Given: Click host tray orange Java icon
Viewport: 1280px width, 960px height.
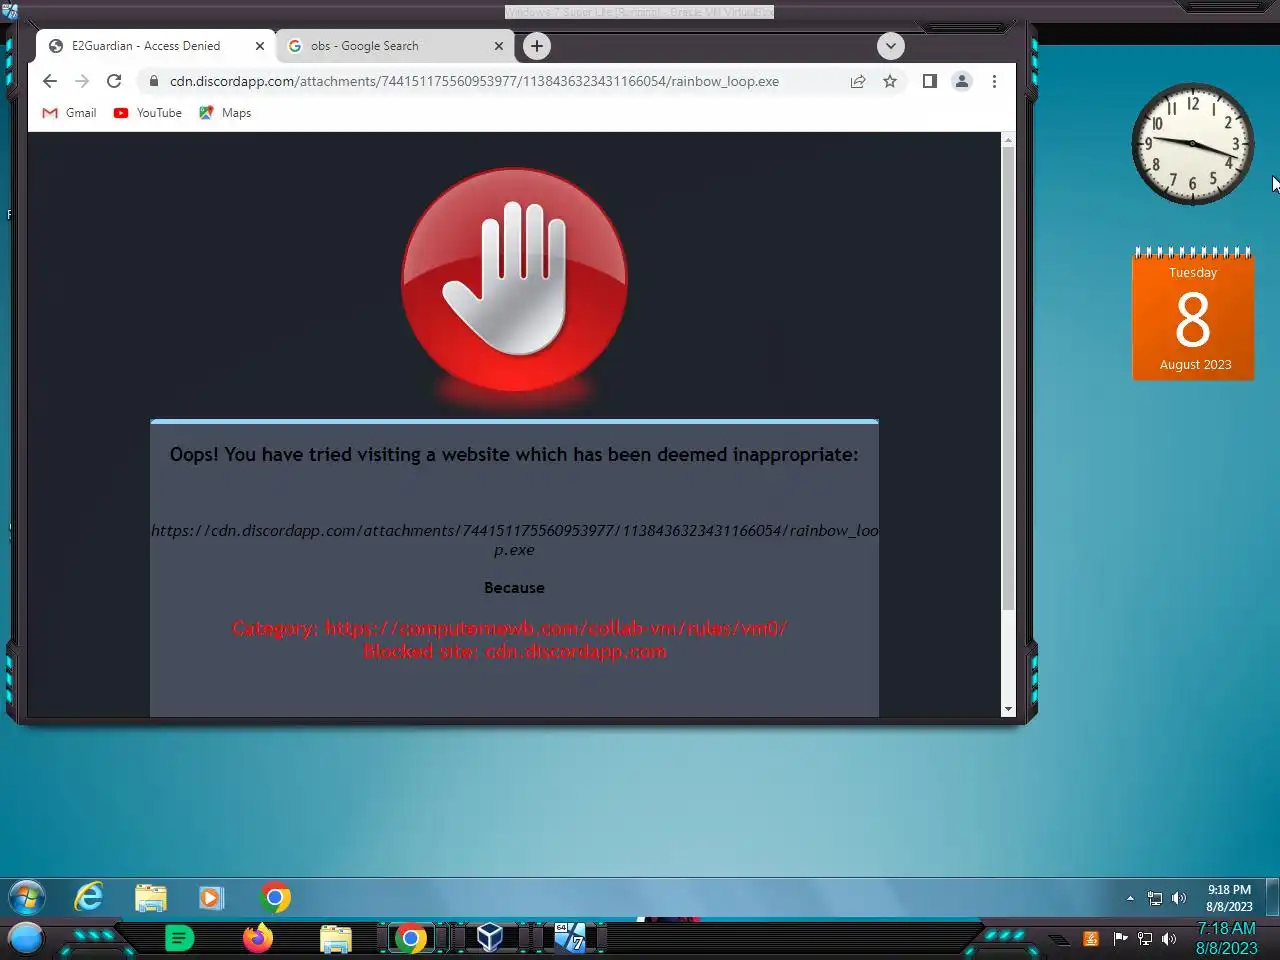Looking at the screenshot, I should point(1091,939).
